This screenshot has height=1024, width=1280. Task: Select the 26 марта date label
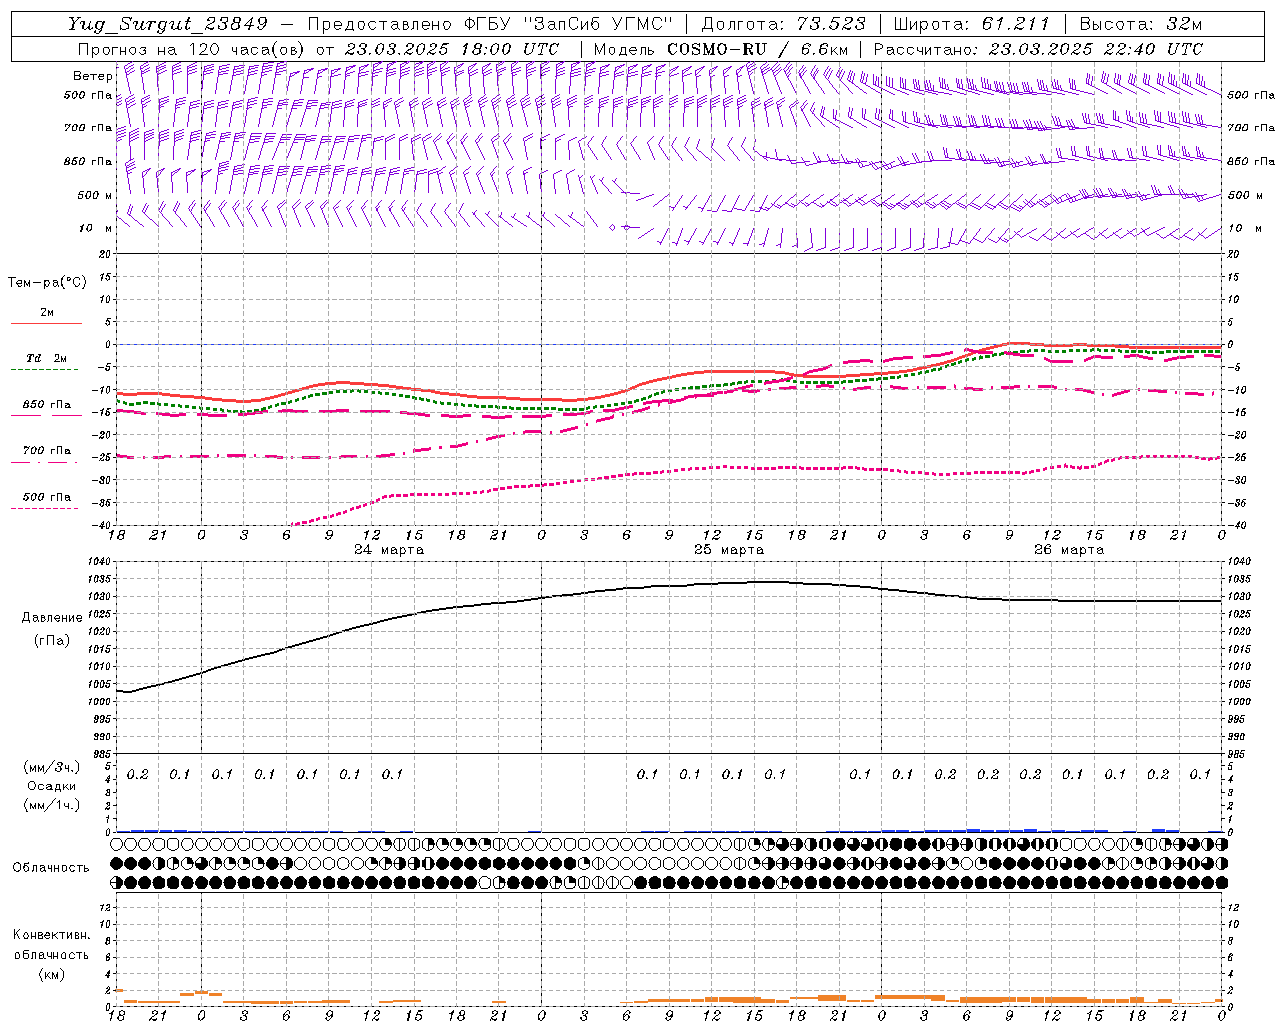coord(1069,550)
